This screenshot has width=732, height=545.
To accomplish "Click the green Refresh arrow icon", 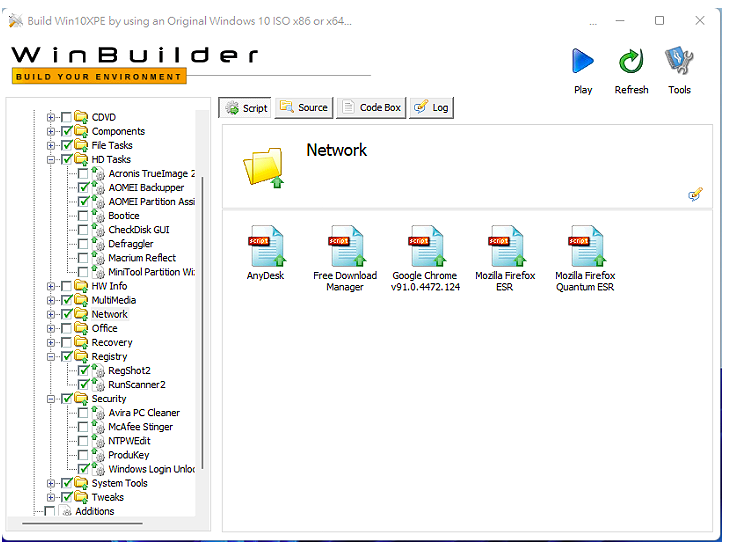I will [x=631, y=61].
